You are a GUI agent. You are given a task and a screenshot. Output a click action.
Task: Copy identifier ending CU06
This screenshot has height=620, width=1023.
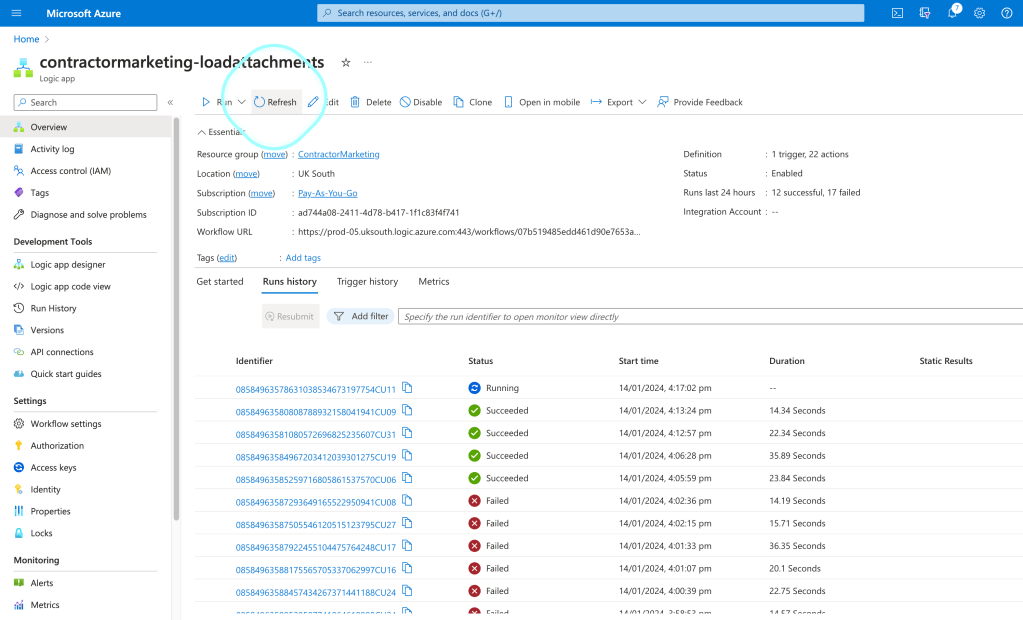pyautogui.click(x=407, y=478)
